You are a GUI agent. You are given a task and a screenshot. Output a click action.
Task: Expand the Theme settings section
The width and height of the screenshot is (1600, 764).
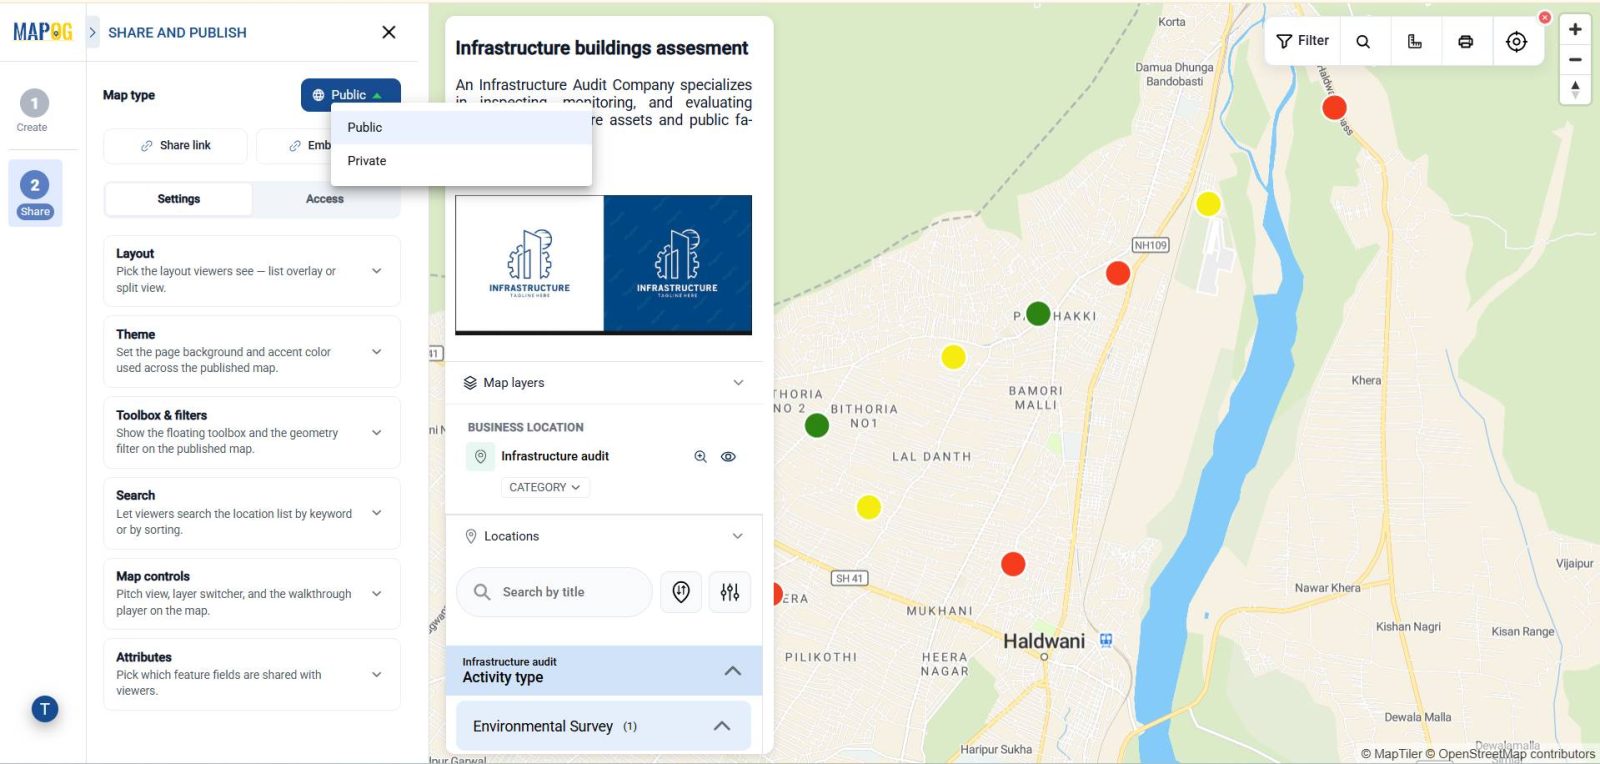point(252,352)
